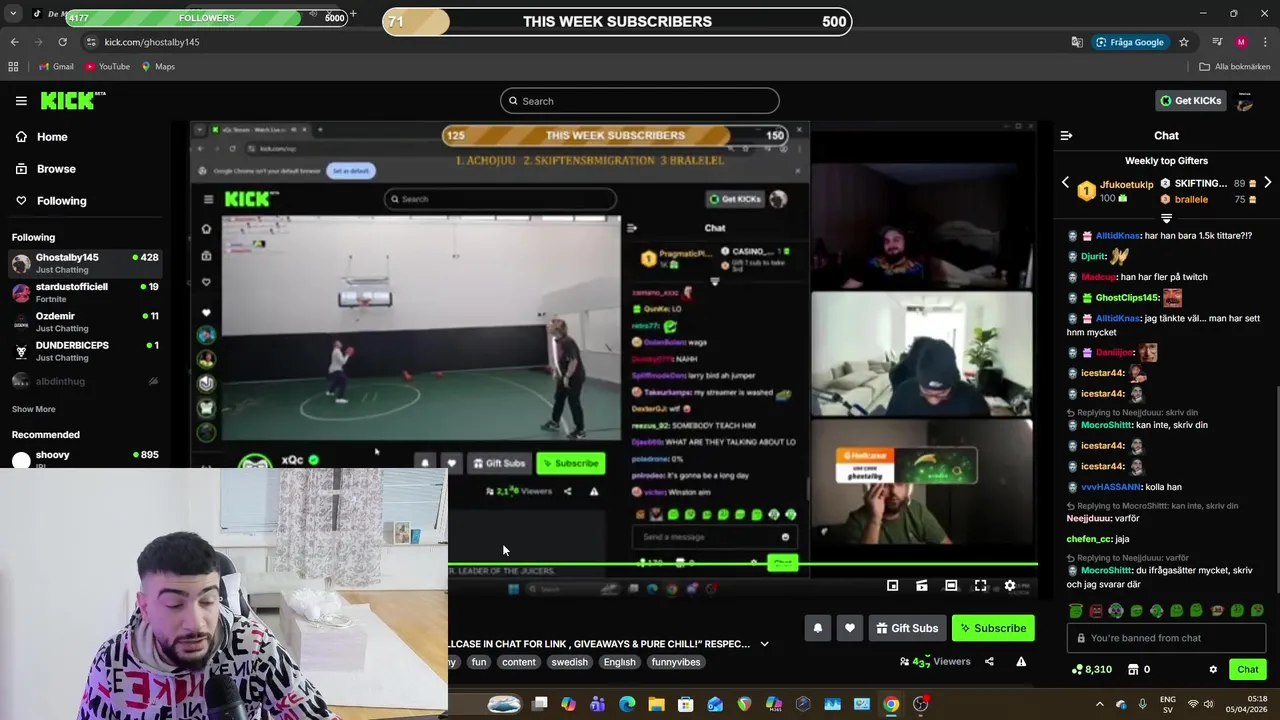Screen dimensions: 1280x720
Task: Select the English tag
Action: pyautogui.click(x=619, y=662)
